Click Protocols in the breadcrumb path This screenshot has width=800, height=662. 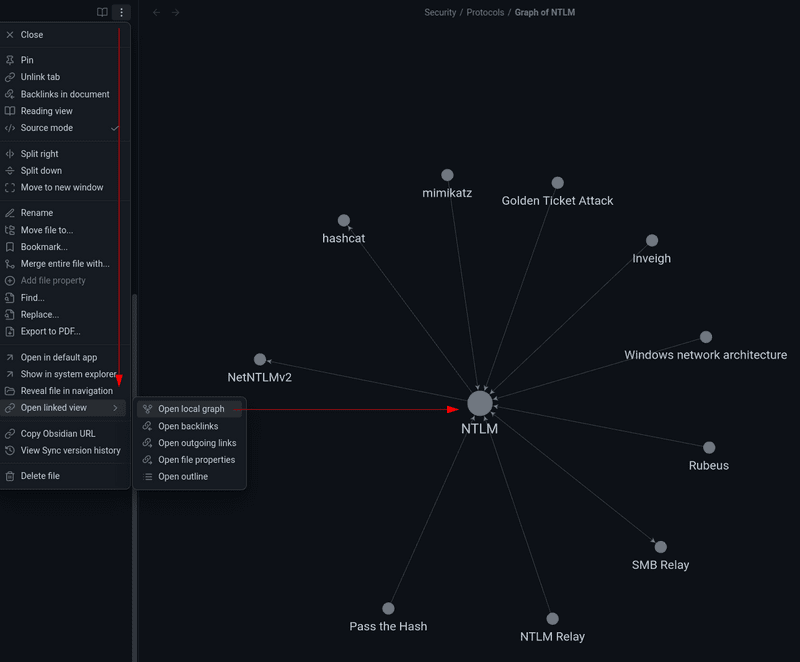tap(485, 13)
